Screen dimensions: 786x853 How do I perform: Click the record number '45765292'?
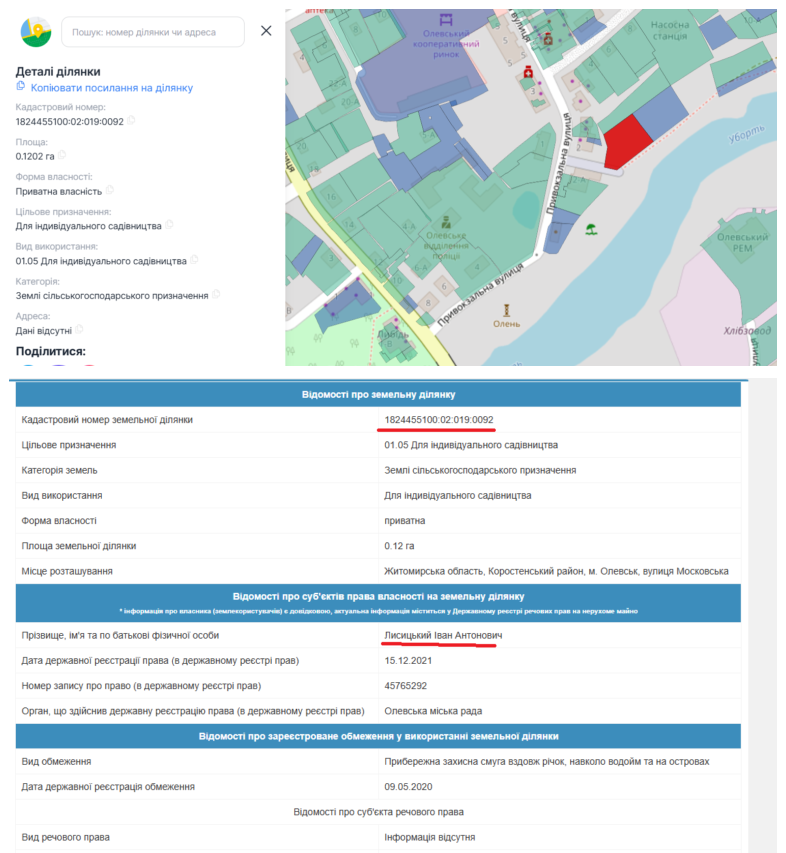tap(405, 686)
